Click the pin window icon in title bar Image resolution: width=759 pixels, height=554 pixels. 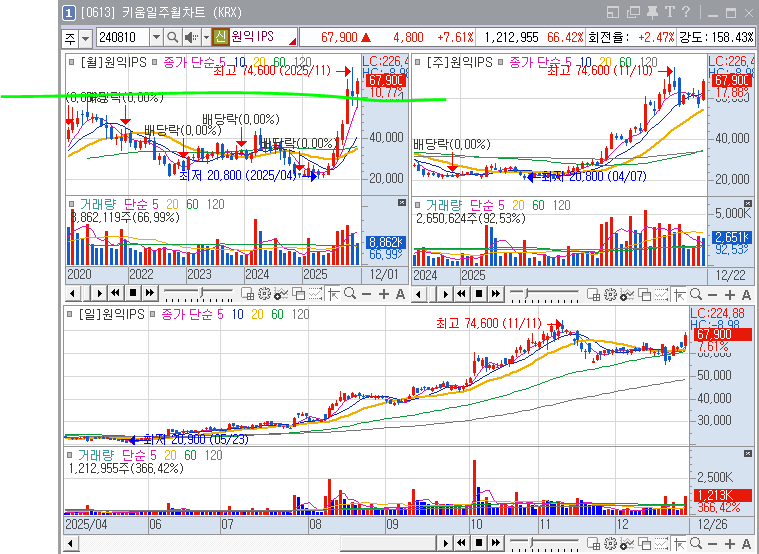pos(652,12)
